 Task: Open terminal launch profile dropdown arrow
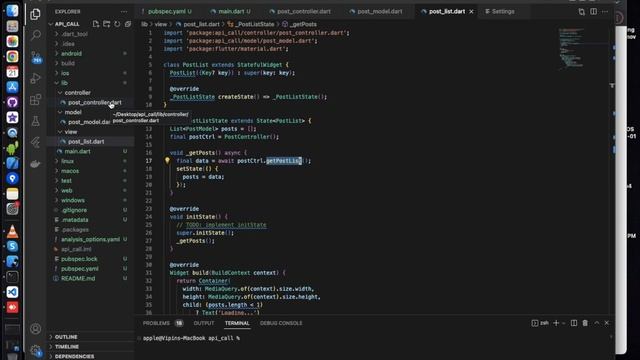564,323
